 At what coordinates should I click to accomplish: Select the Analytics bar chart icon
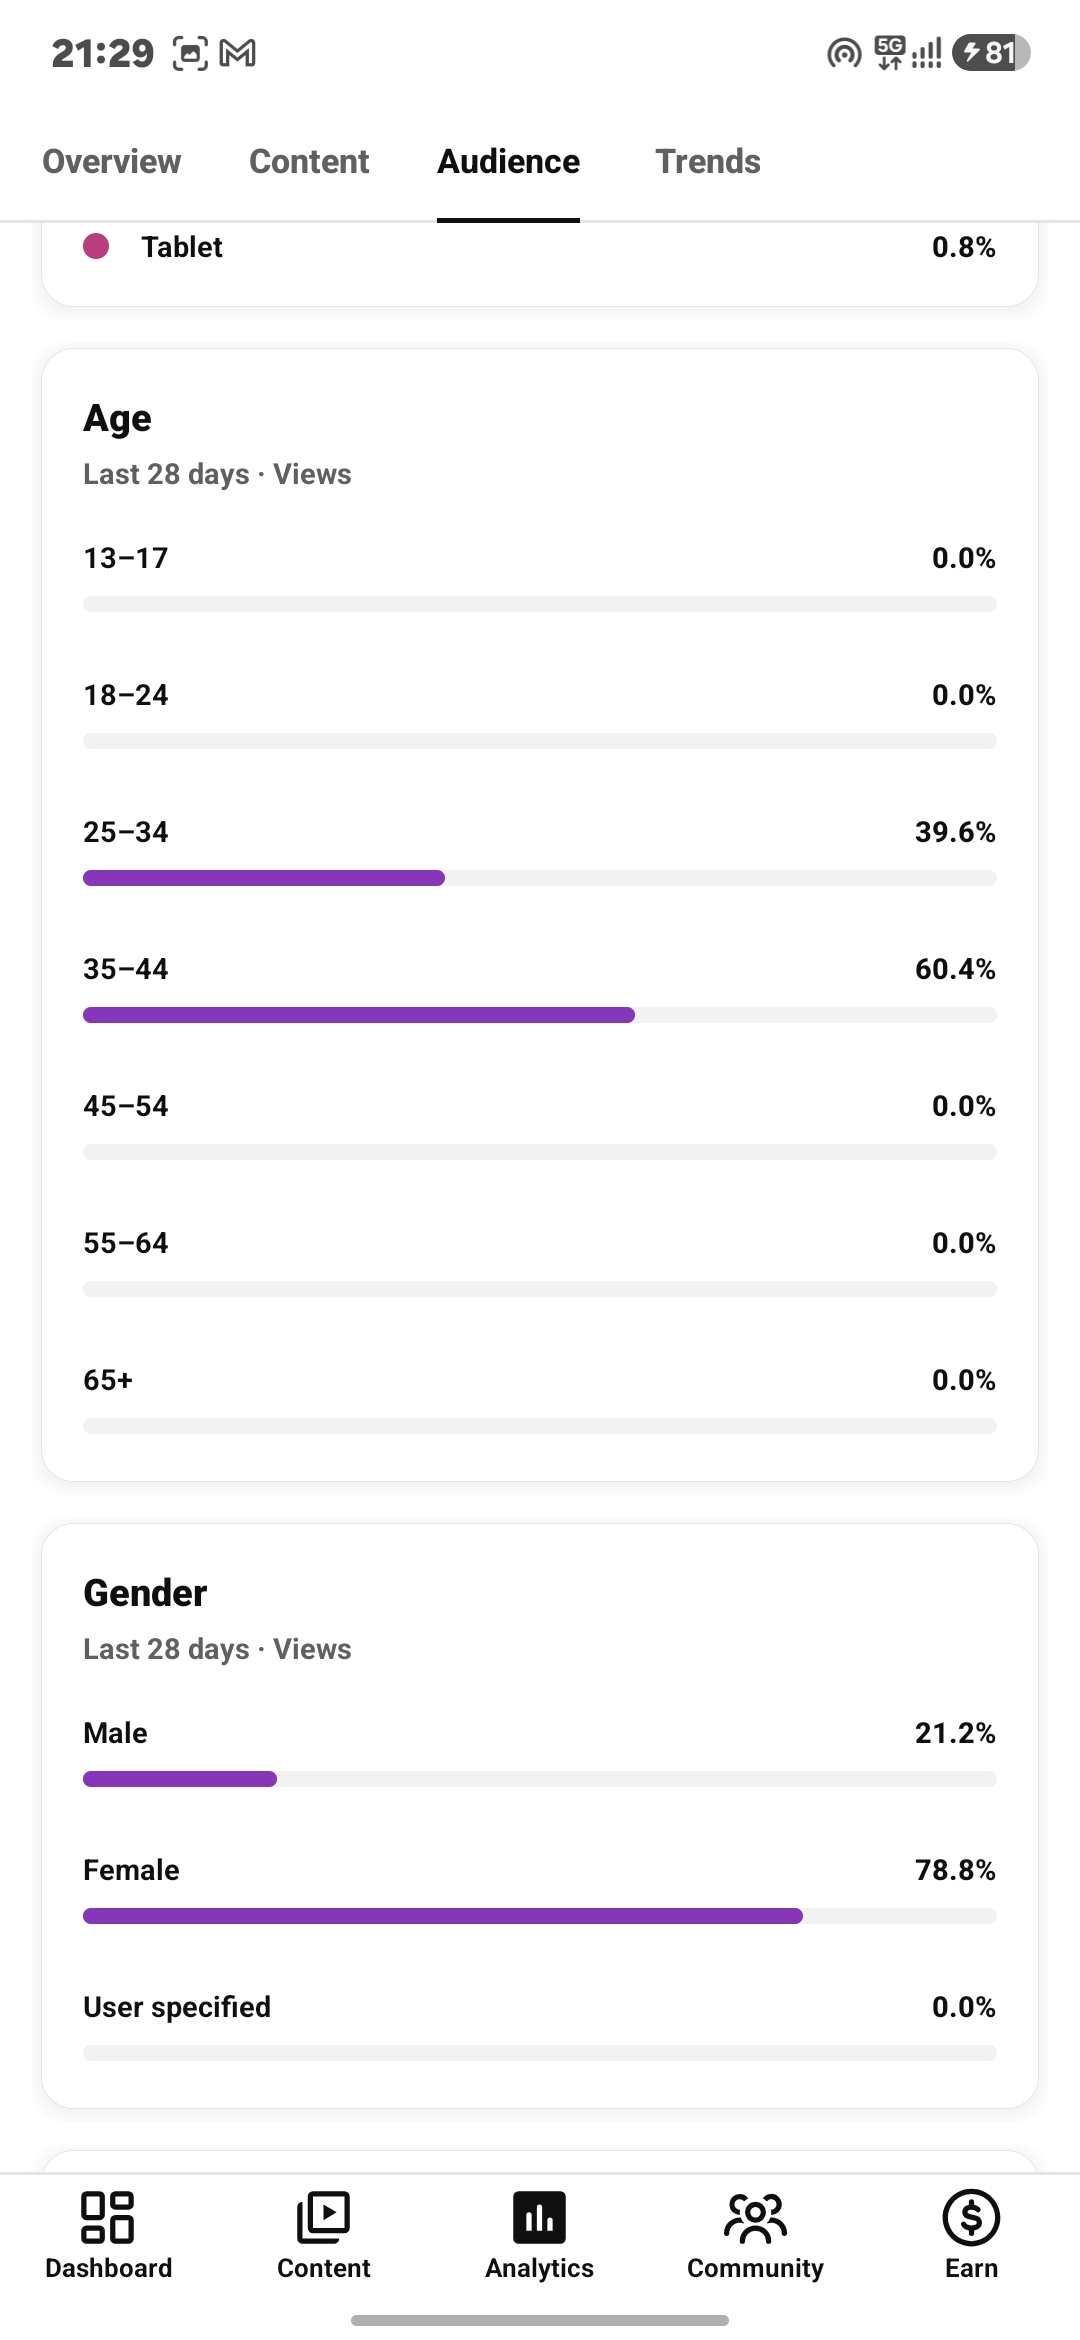(540, 2218)
